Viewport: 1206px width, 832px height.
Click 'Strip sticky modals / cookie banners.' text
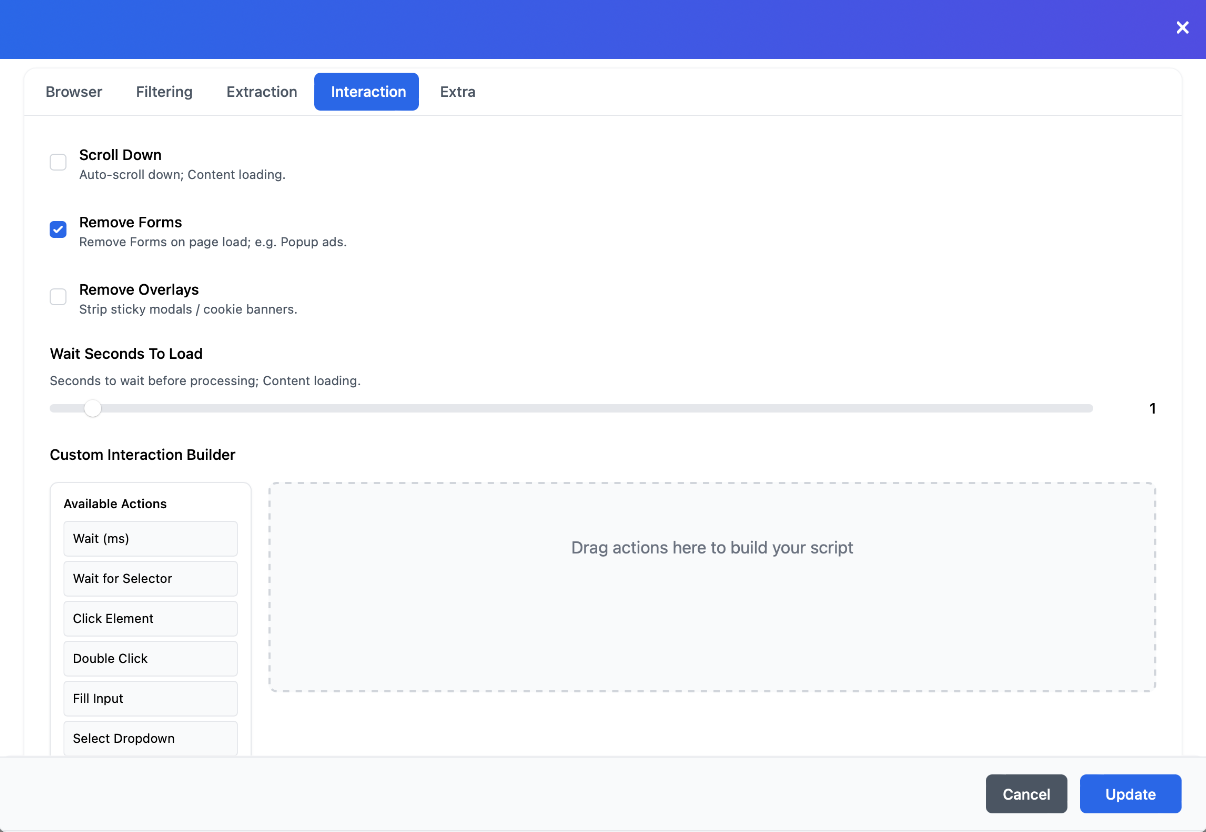[x=188, y=310]
